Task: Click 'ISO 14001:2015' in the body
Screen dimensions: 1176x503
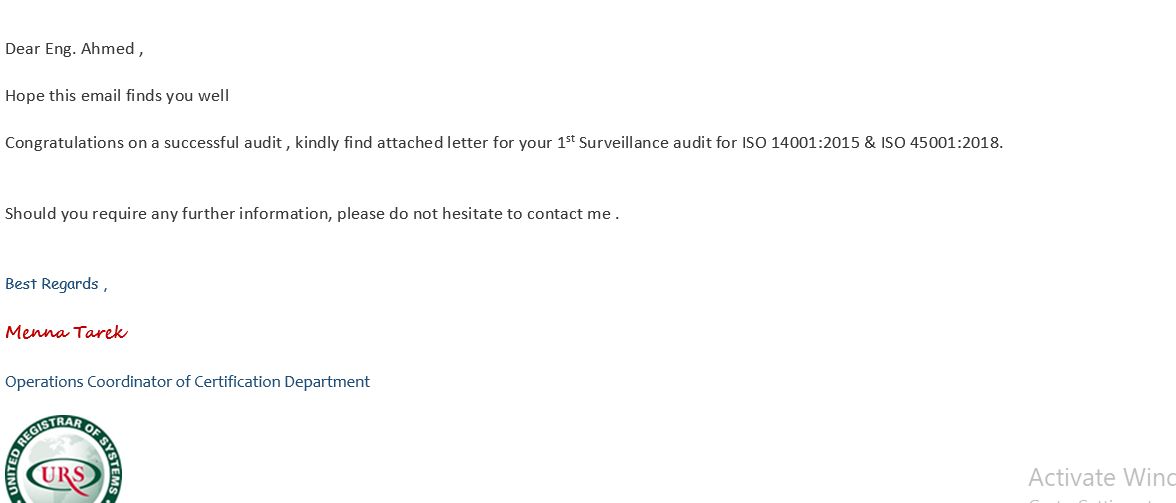Action: pyautogui.click(x=801, y=142)
